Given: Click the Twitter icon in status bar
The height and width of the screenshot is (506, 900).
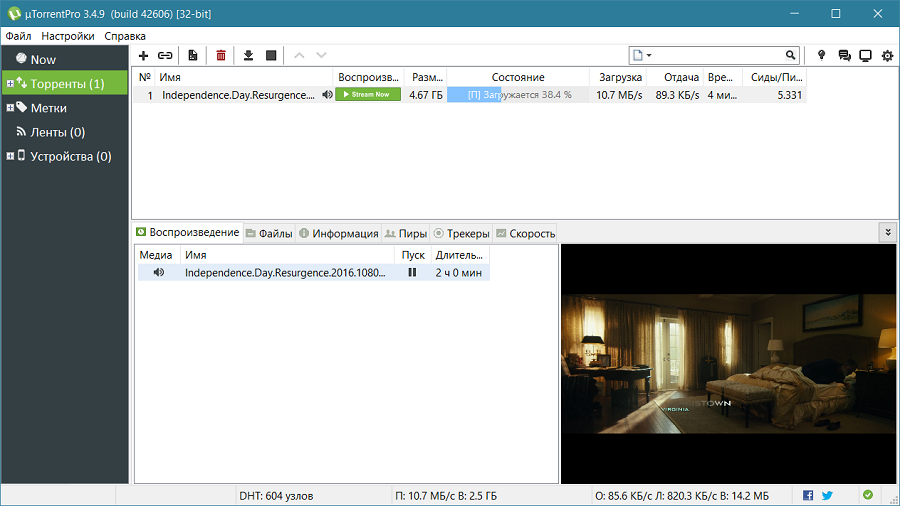Looking at the screenshot, I should 827,495.
